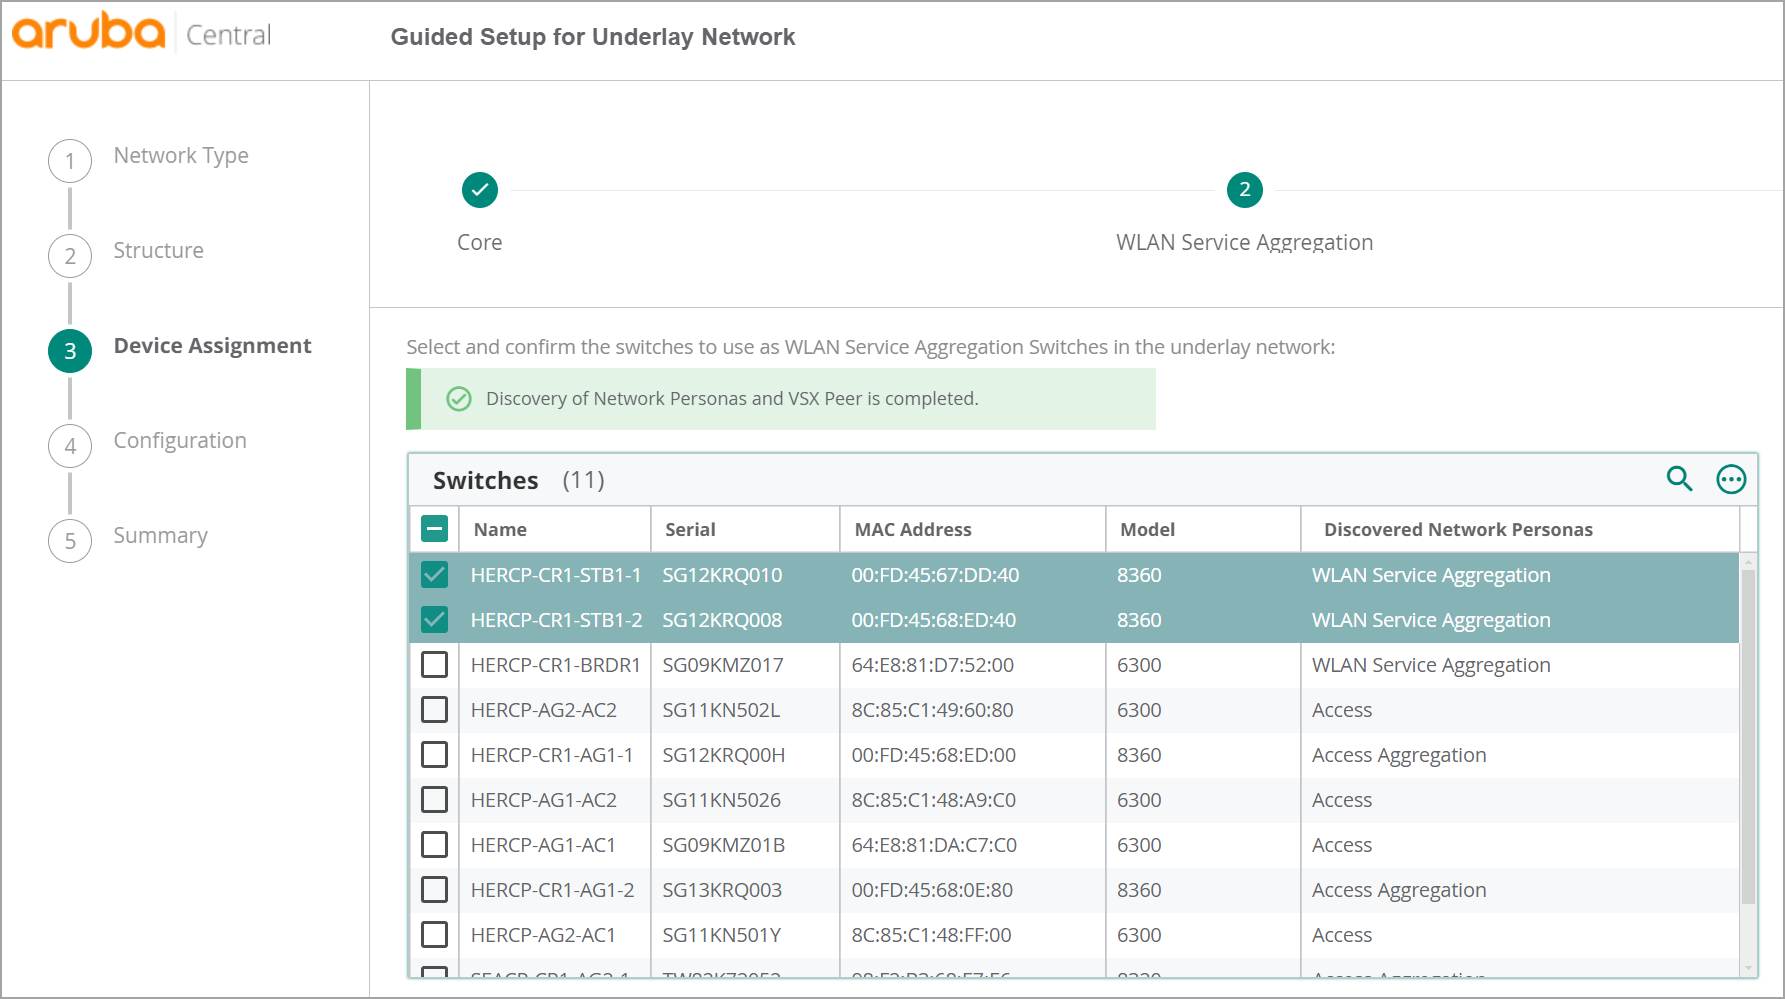
Task: Sort by Discovered Network Personas column header
Action: [1458, 529]
